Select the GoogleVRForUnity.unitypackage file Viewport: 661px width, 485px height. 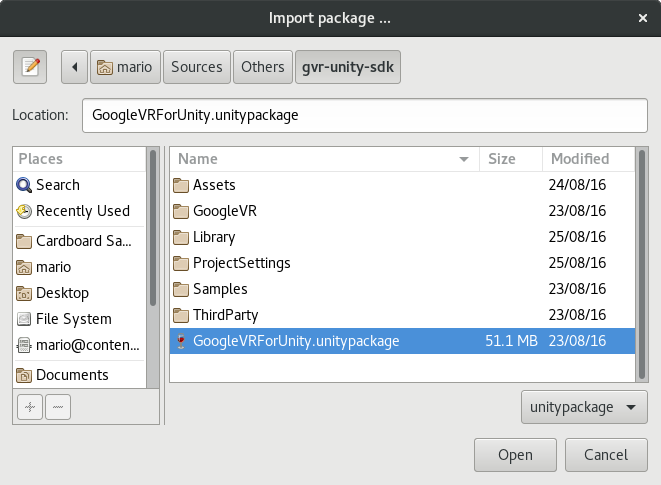click(x=296, y=341)
